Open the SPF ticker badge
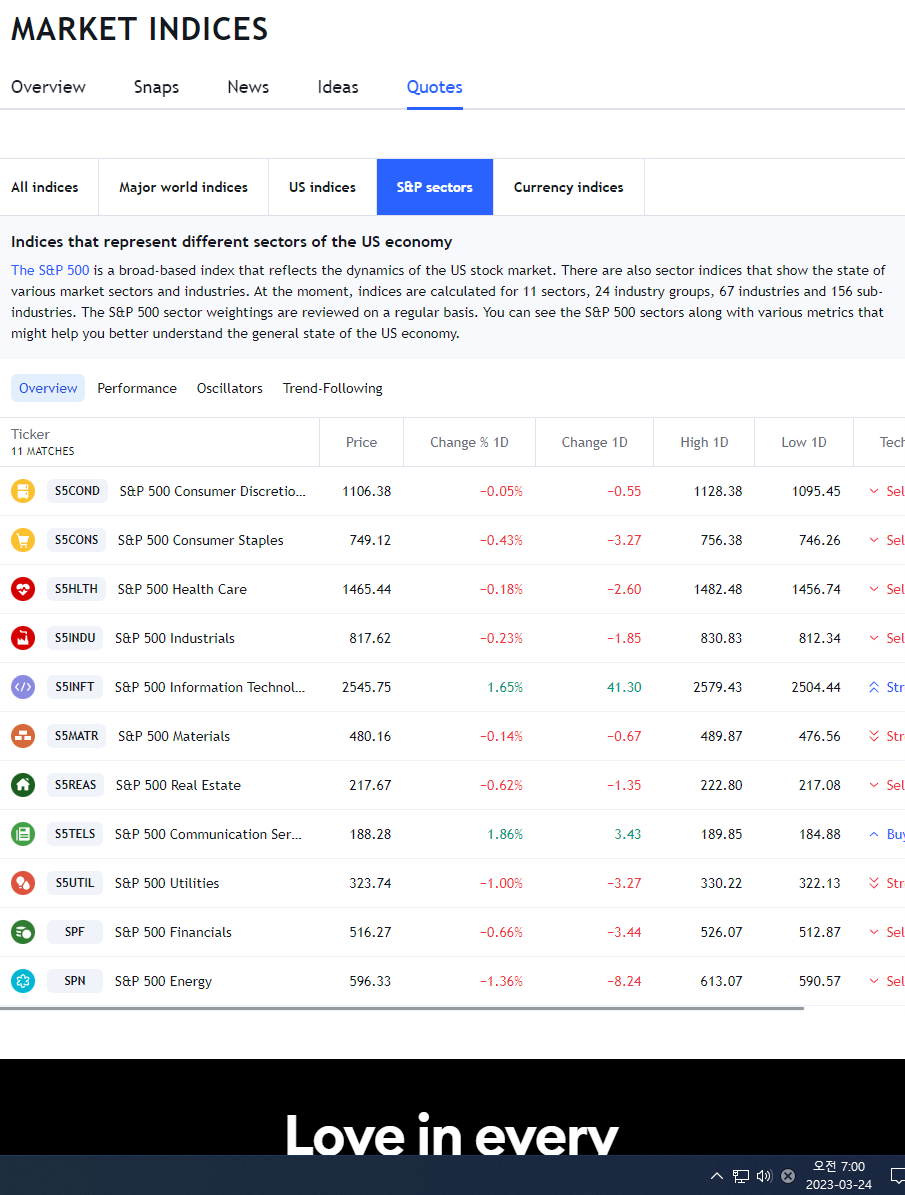 tap(75, 932)
